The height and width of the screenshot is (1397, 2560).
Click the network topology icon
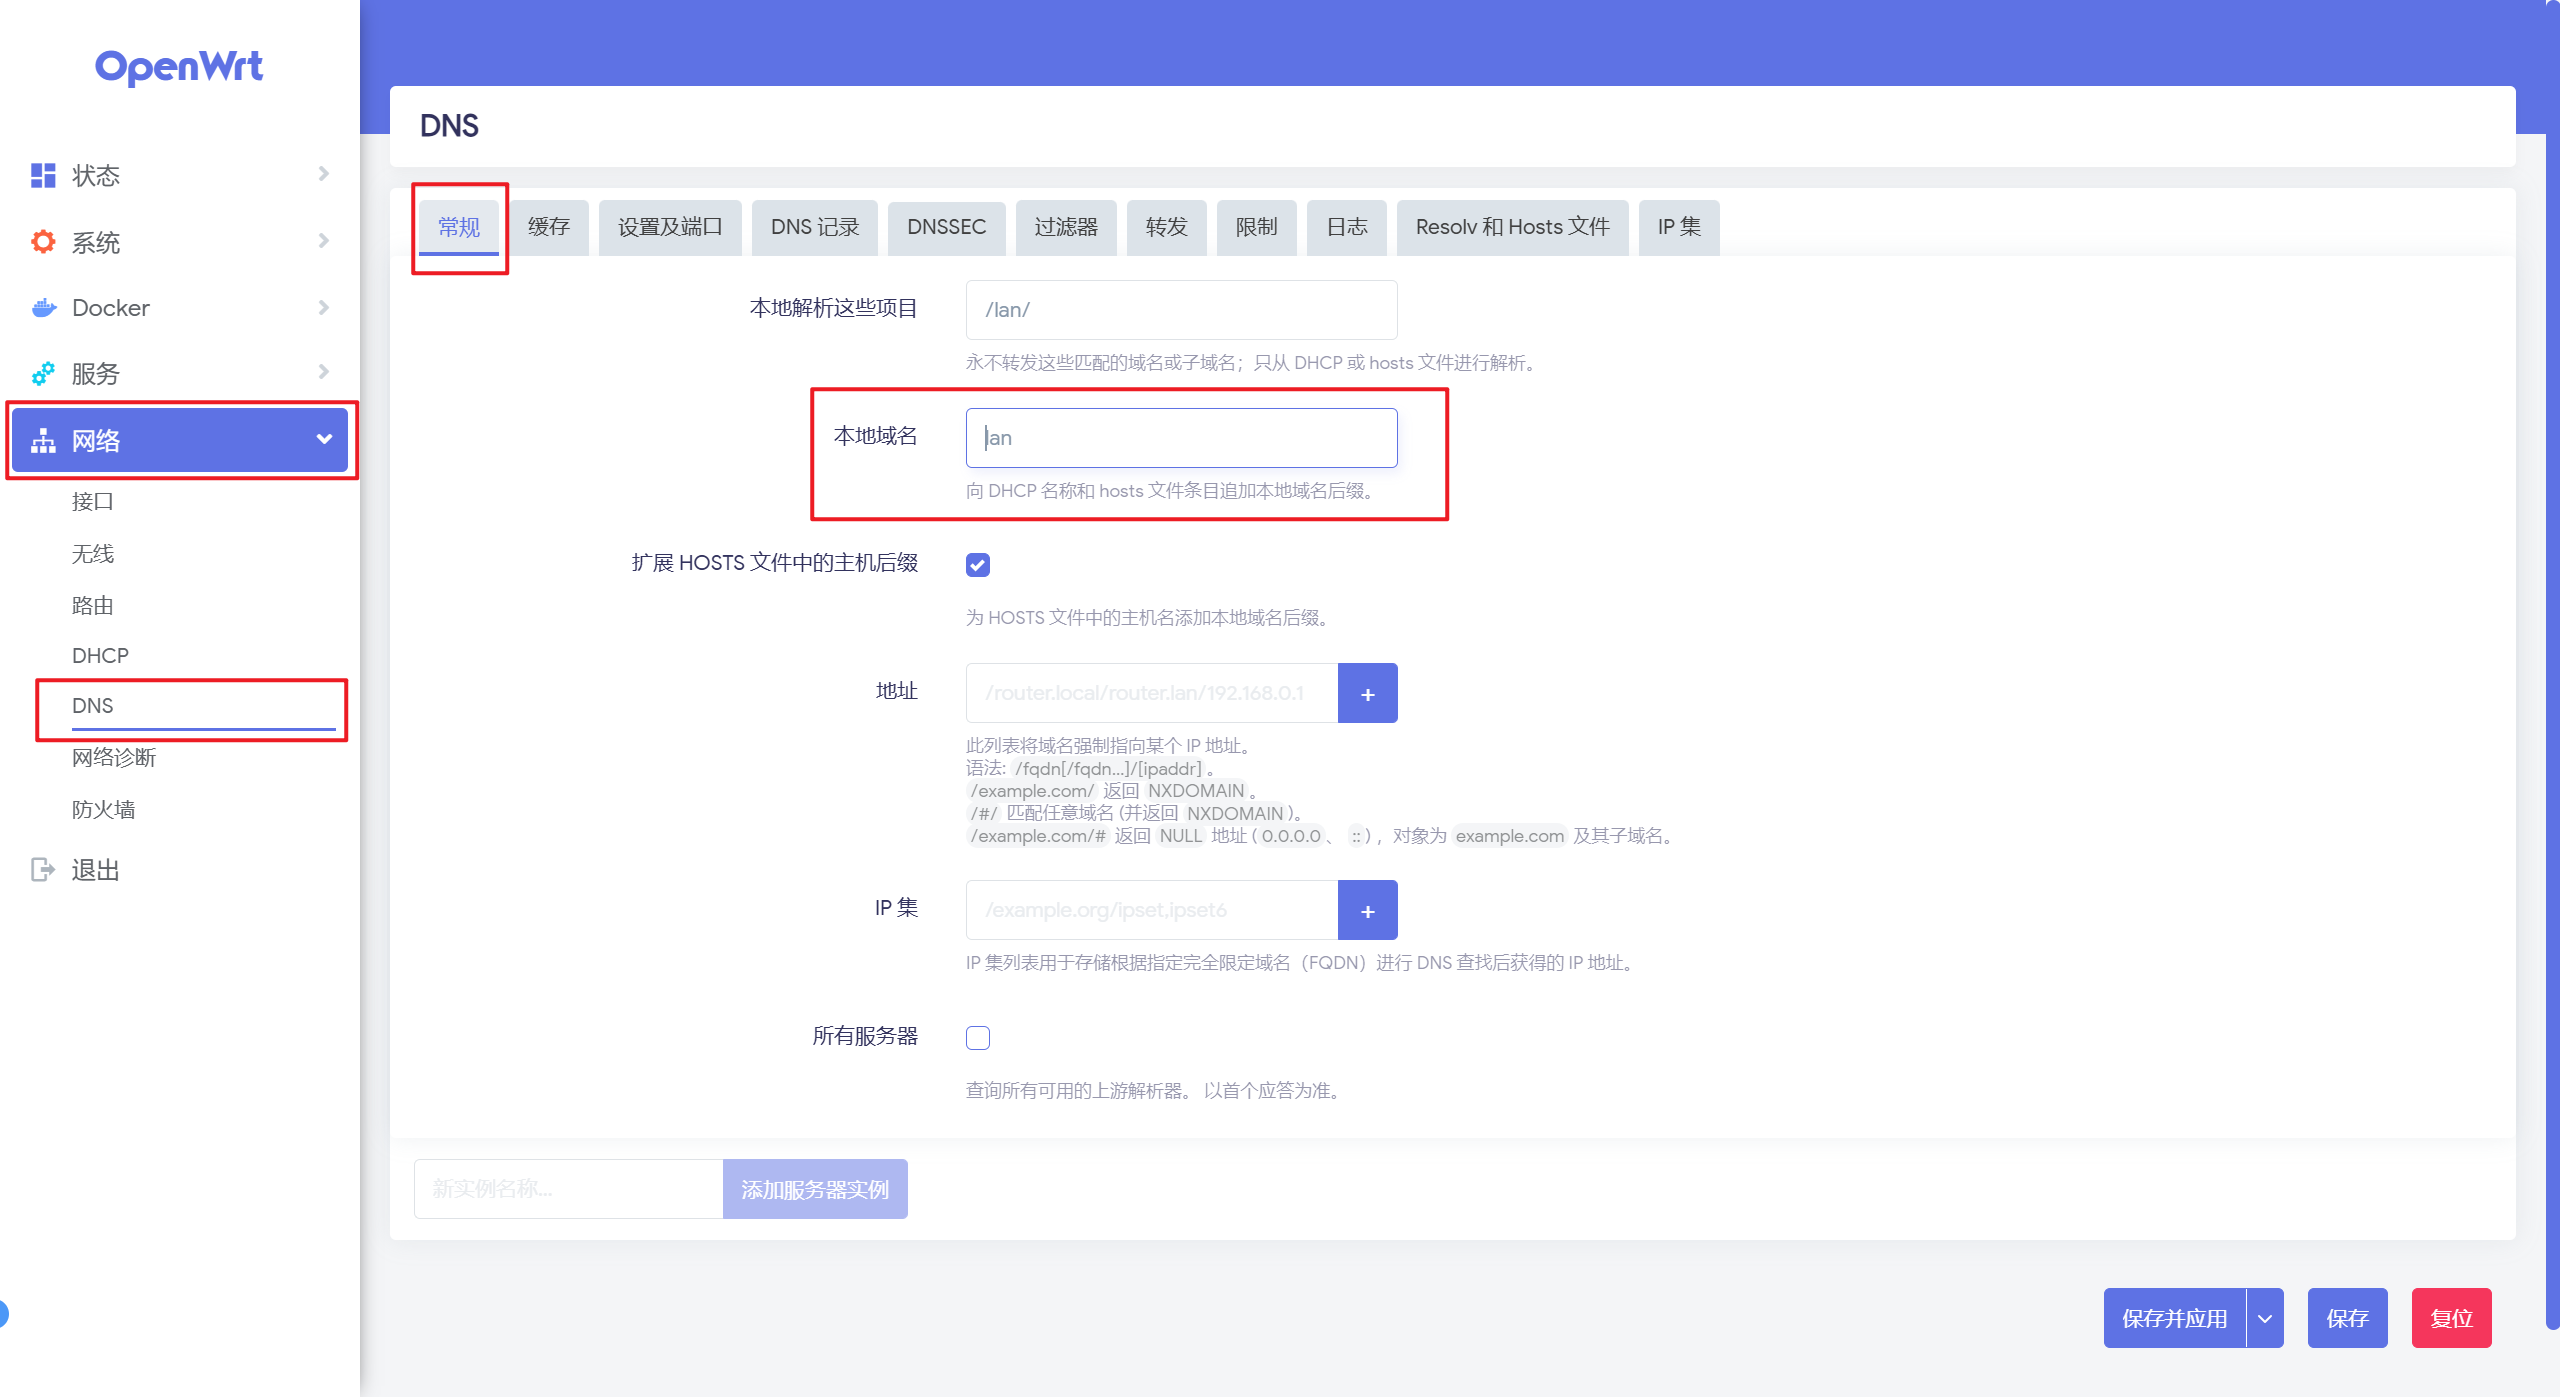[x=43, y=440]
